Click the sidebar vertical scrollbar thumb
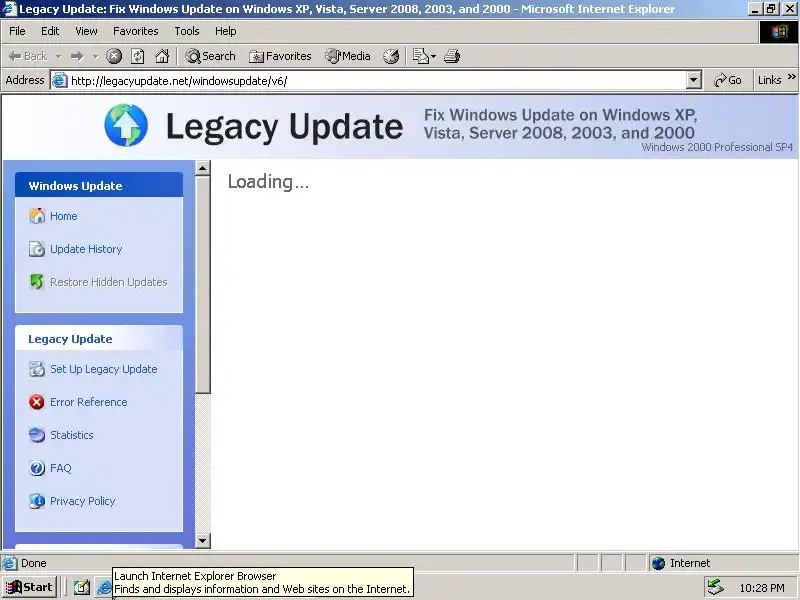 [203, 284]
